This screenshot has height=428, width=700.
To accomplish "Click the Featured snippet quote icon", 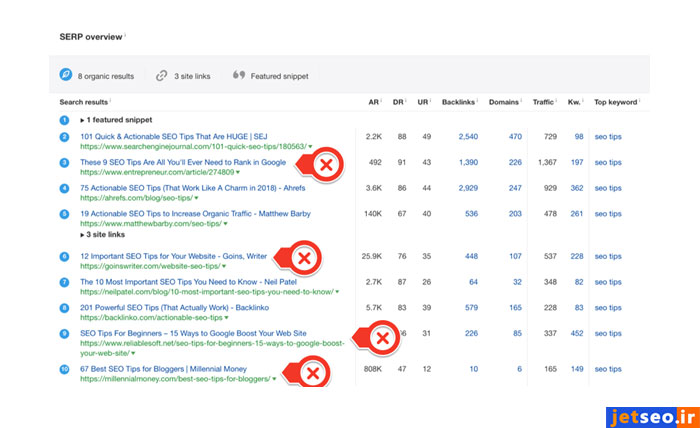I will coord(239,75).
